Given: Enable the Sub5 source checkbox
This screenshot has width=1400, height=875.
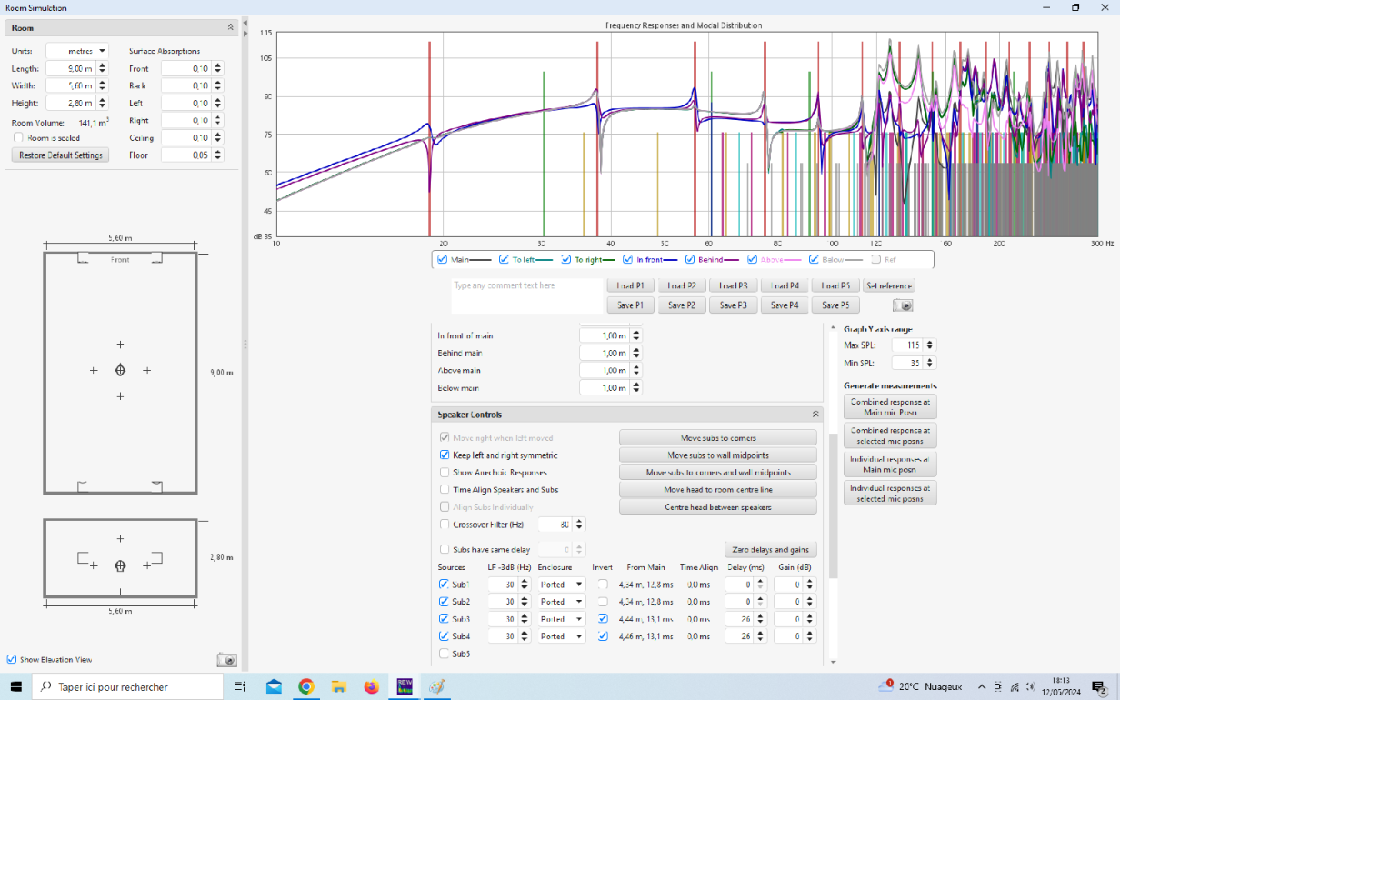Looking at the screenshot, I should click(x=444, y=653).
